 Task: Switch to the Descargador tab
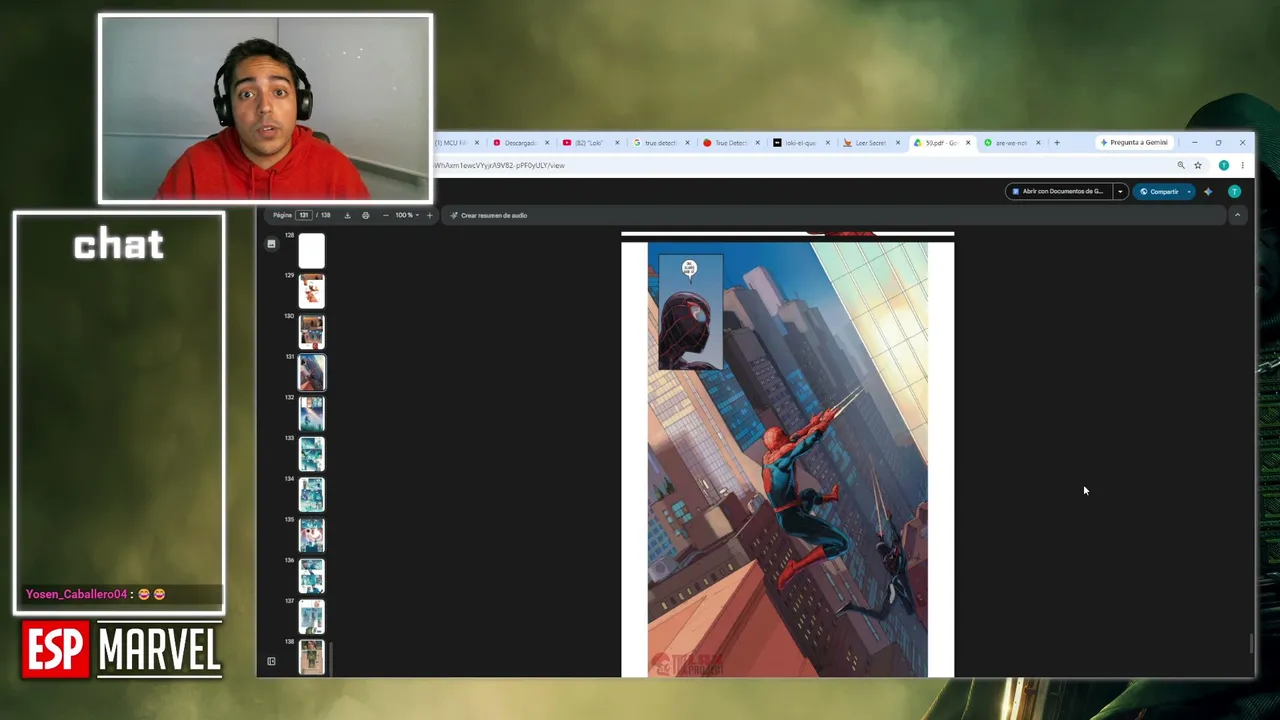click(x=521, y=143)
